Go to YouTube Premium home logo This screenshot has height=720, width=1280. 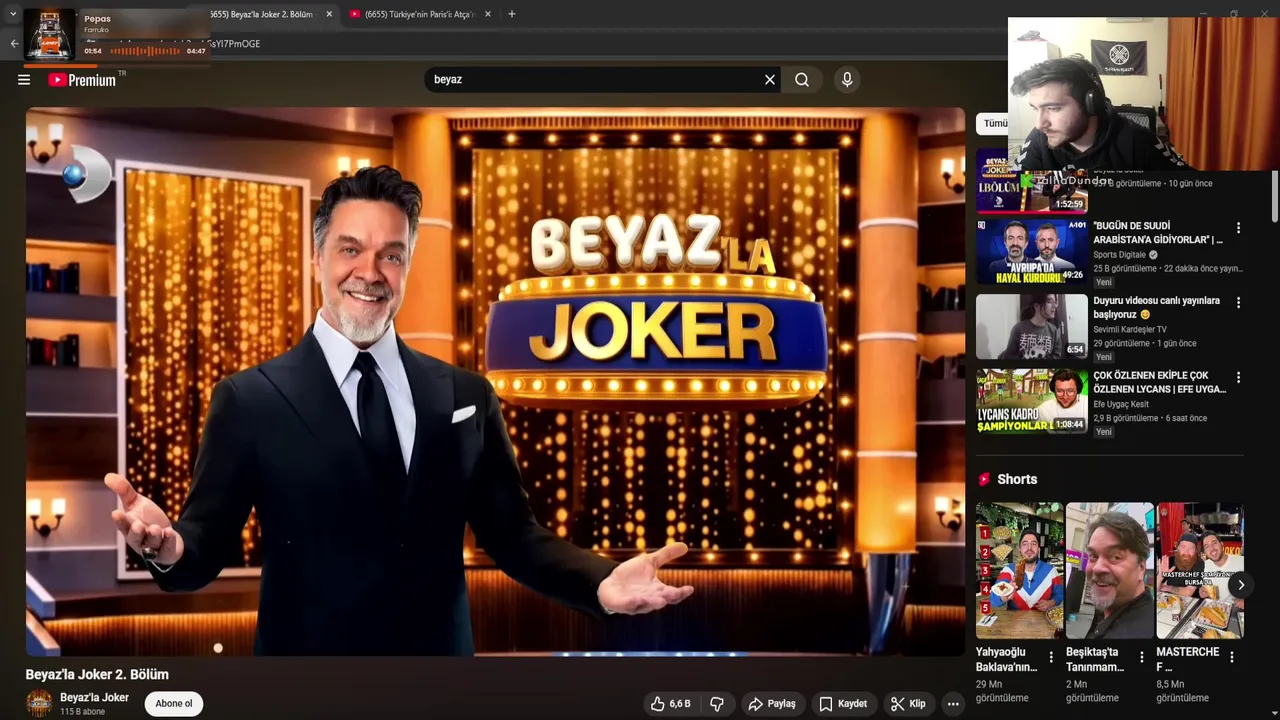[83, 80]
